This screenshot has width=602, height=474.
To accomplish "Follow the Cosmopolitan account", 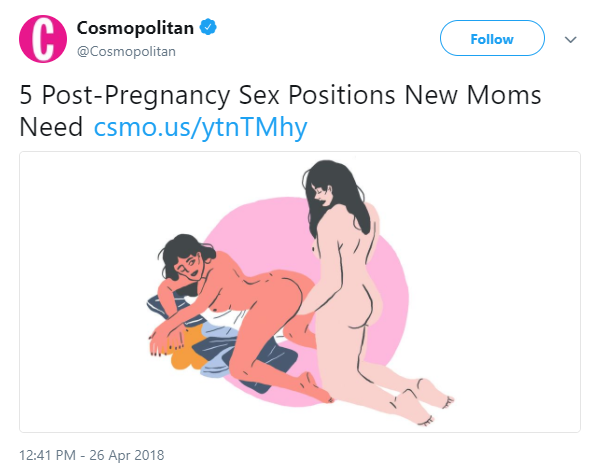I will (492, 38).
